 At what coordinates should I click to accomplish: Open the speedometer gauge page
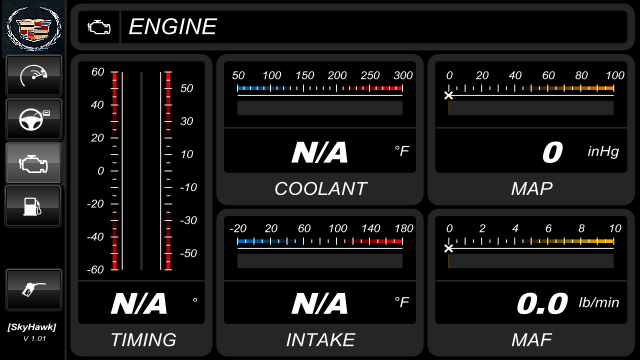pyautogui.click(x=34, y=76)
